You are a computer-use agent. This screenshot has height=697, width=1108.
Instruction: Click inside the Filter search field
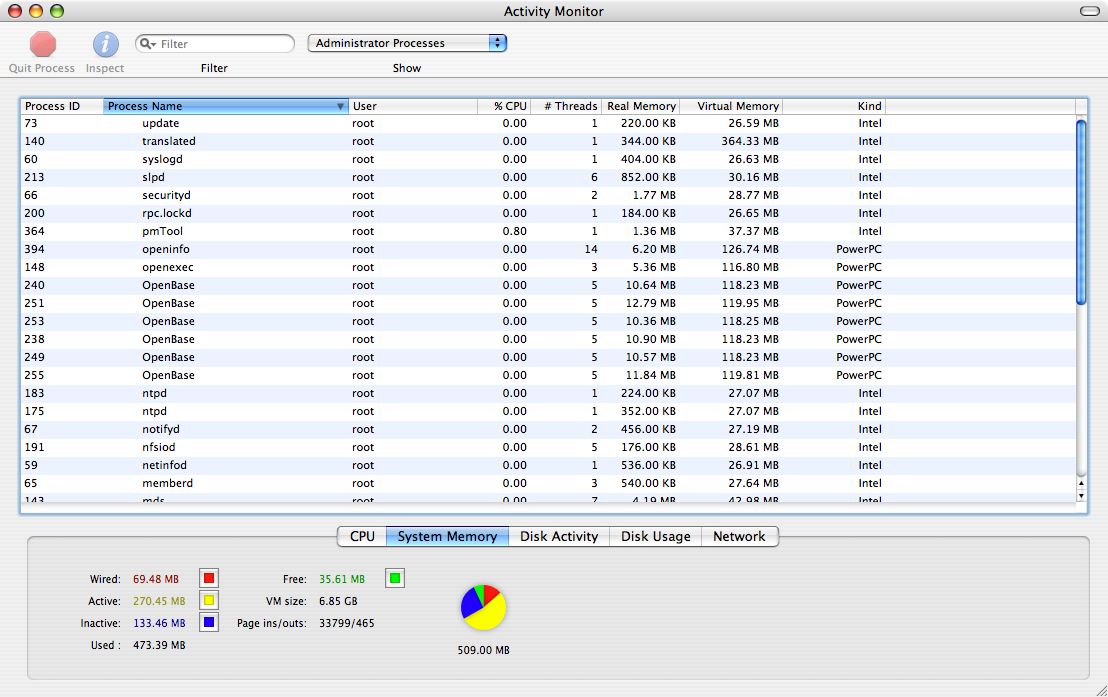pyautogui.click(x=223, y=44)
